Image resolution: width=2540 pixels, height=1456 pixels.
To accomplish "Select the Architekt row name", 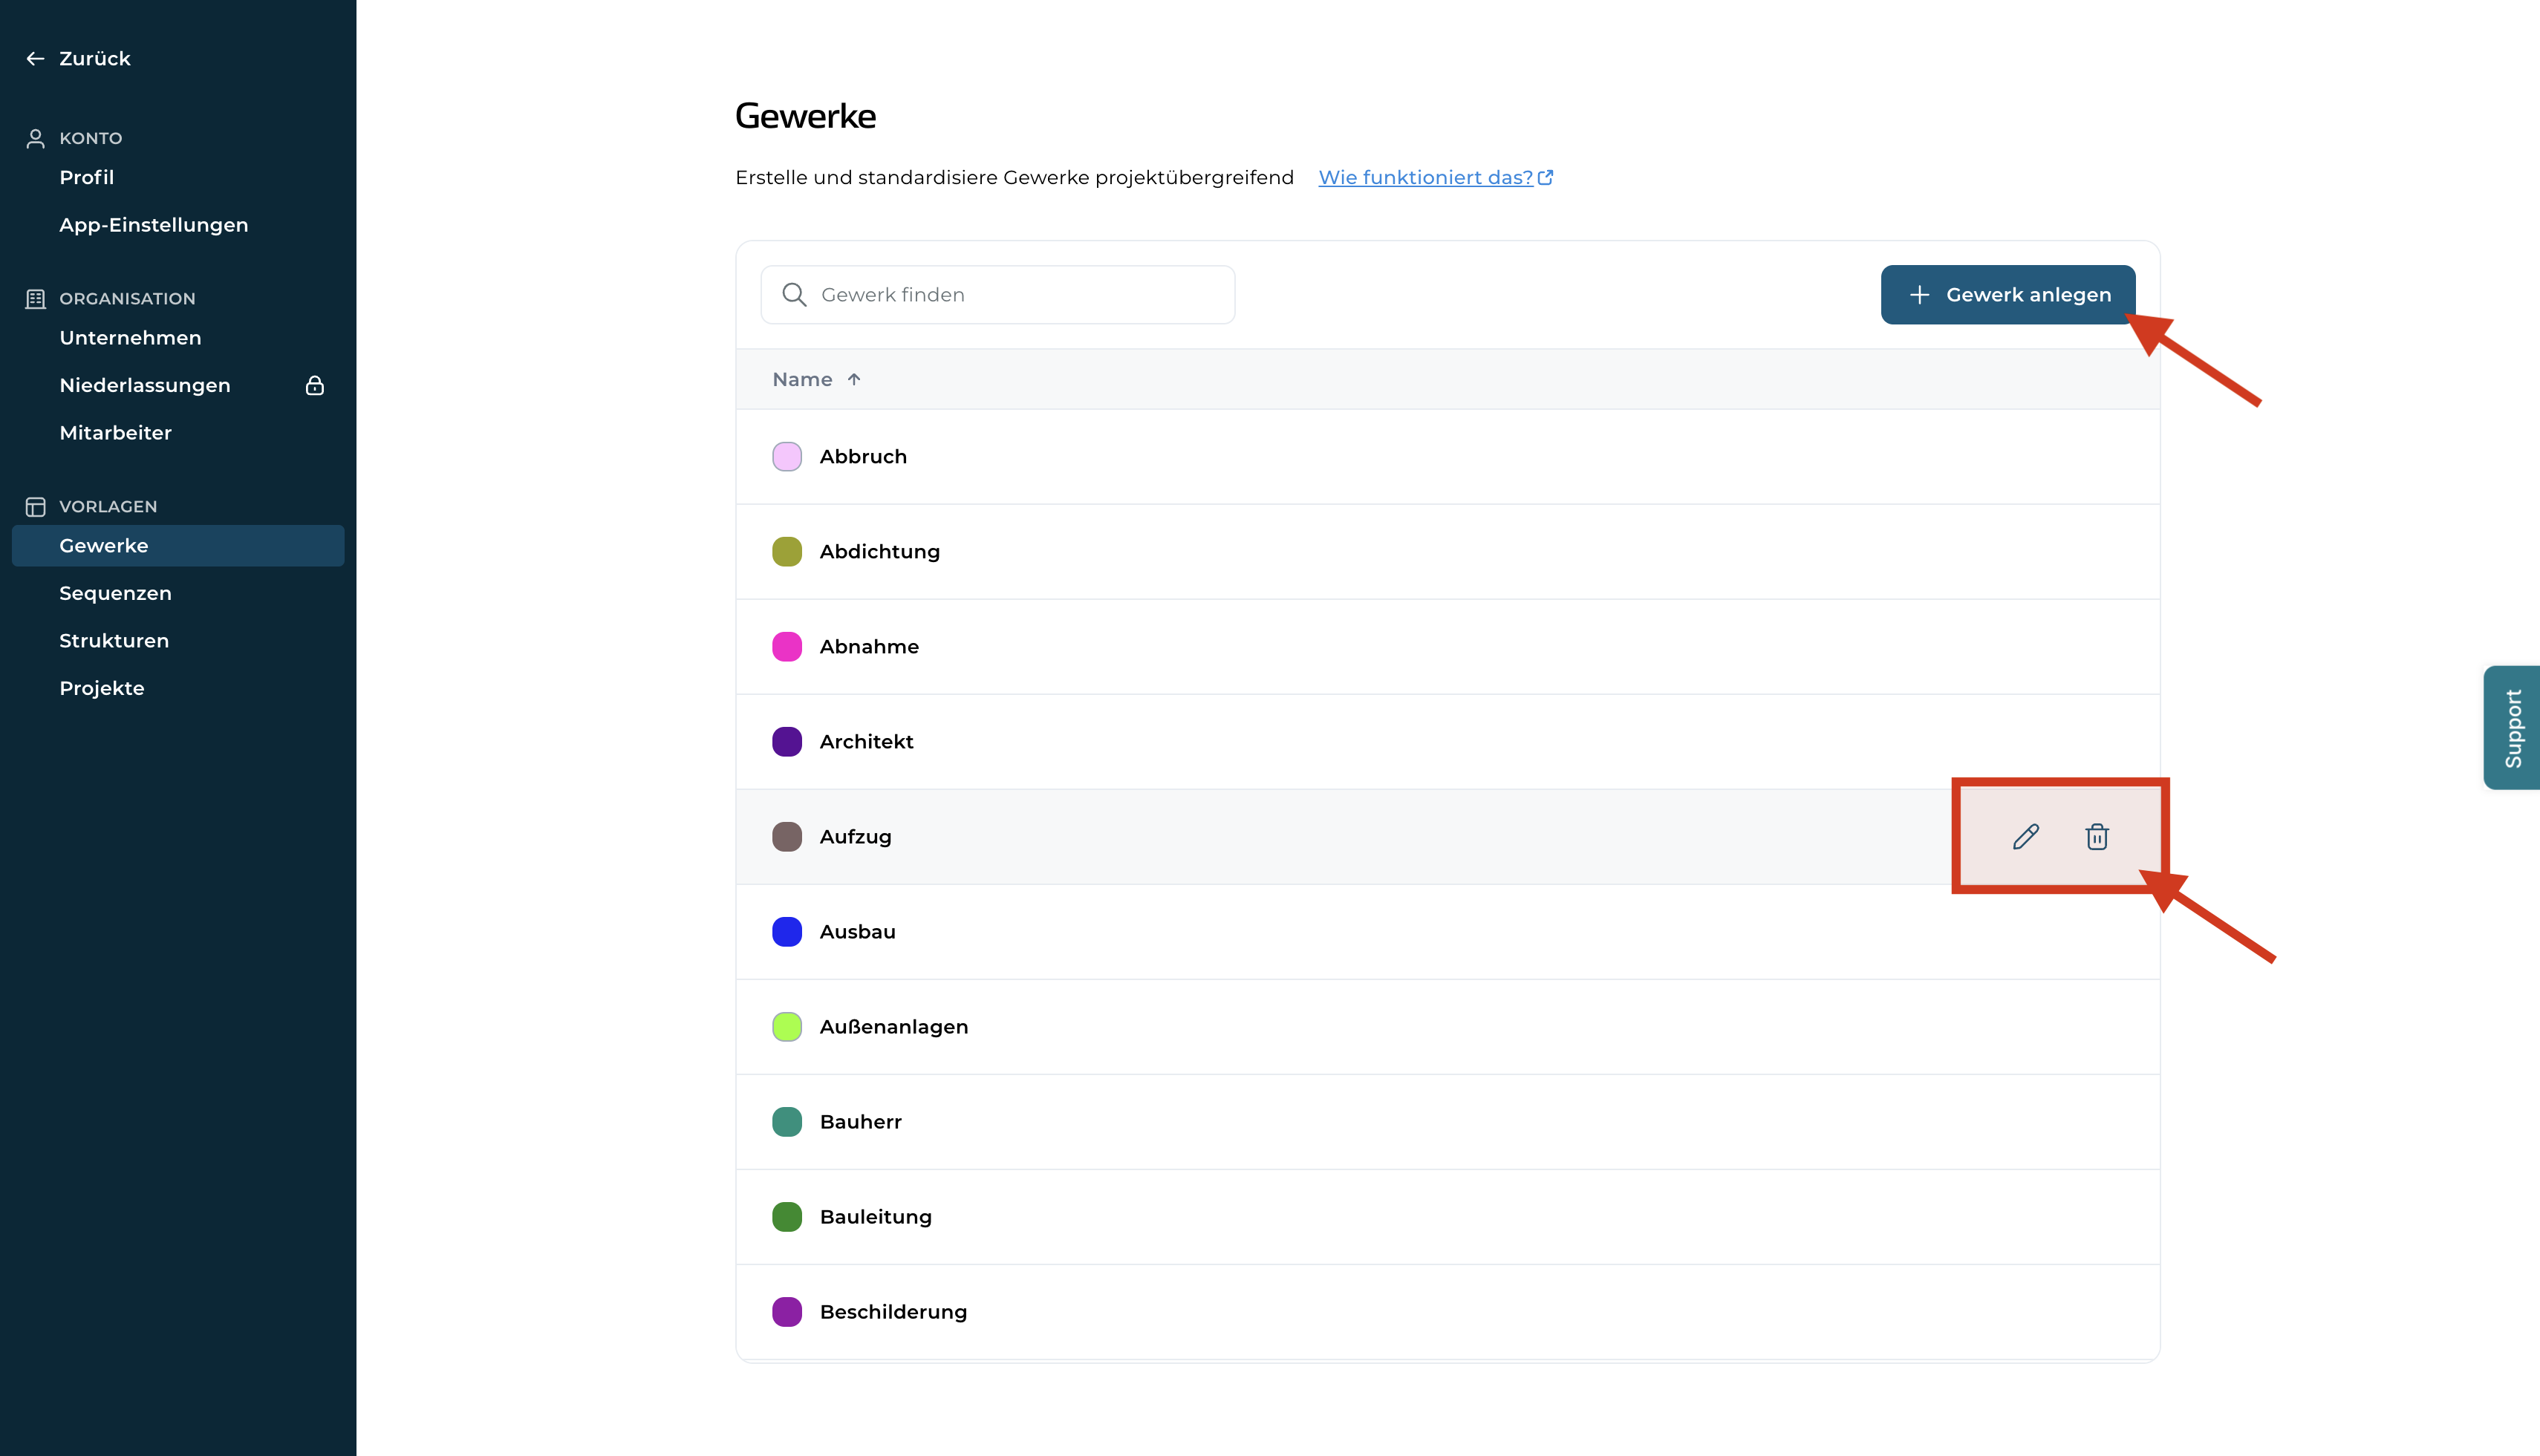I will [x=867, y=742].
